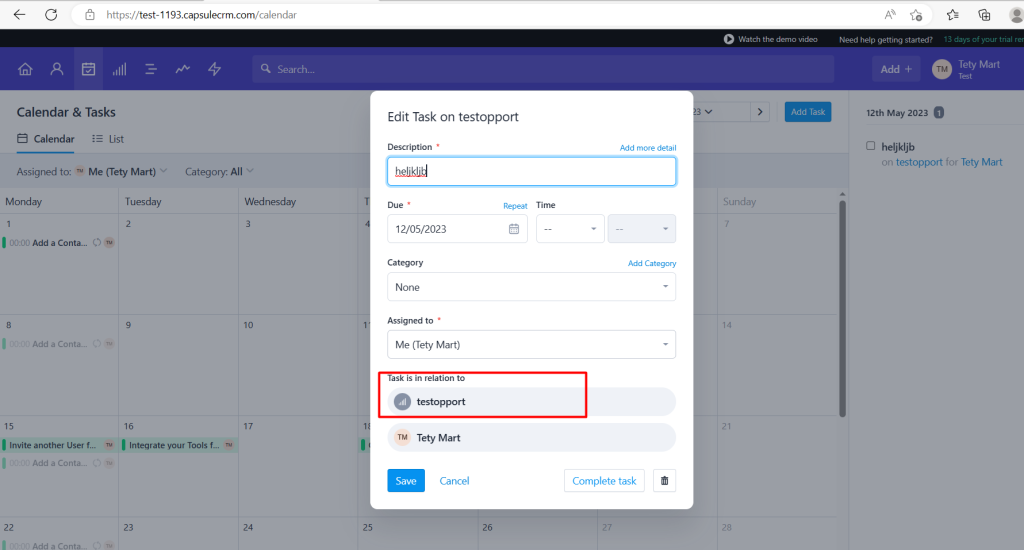Open the date picker calendar icon
This screenshot has height=550, width=1024.
(514, 229)
